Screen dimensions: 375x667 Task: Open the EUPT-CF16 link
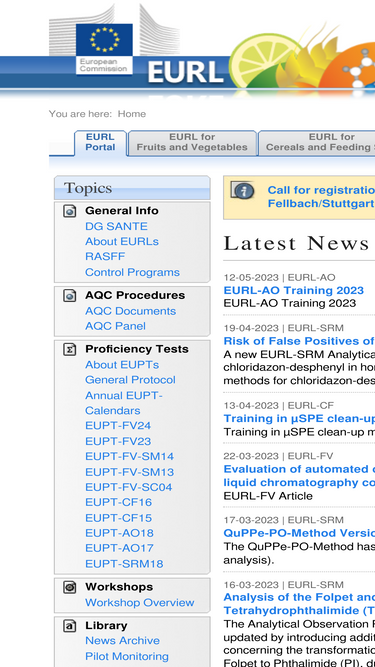pyautogui.click(x=118, y=503)
